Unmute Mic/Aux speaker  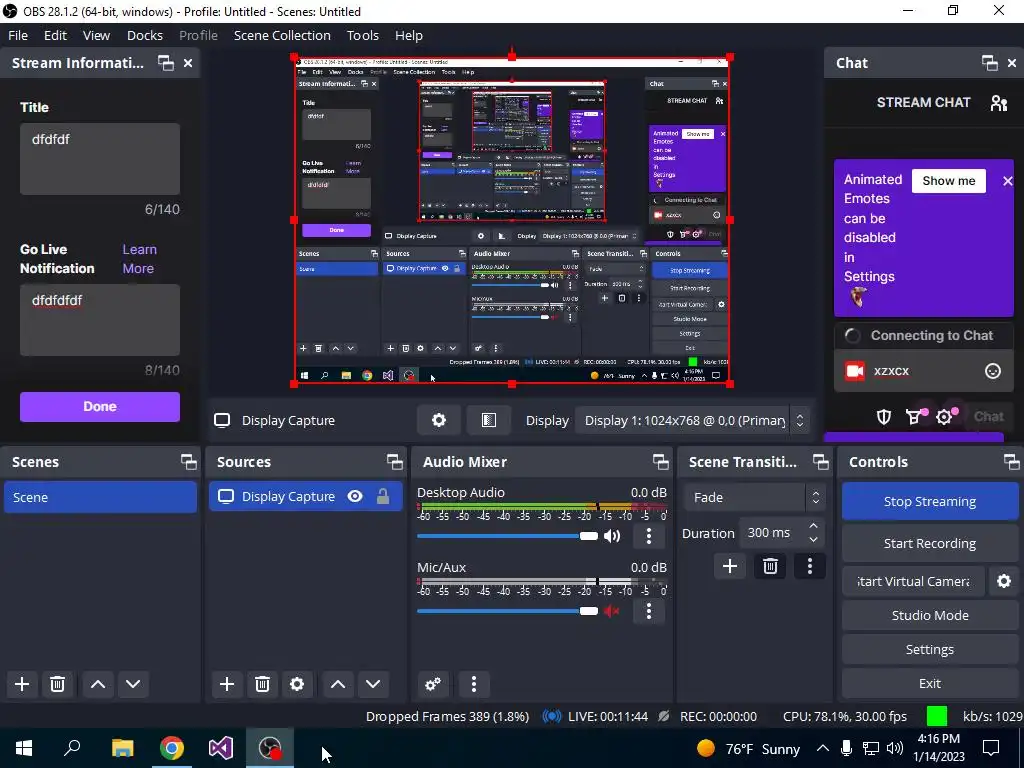pyautogui.click(x=612, y=611)
